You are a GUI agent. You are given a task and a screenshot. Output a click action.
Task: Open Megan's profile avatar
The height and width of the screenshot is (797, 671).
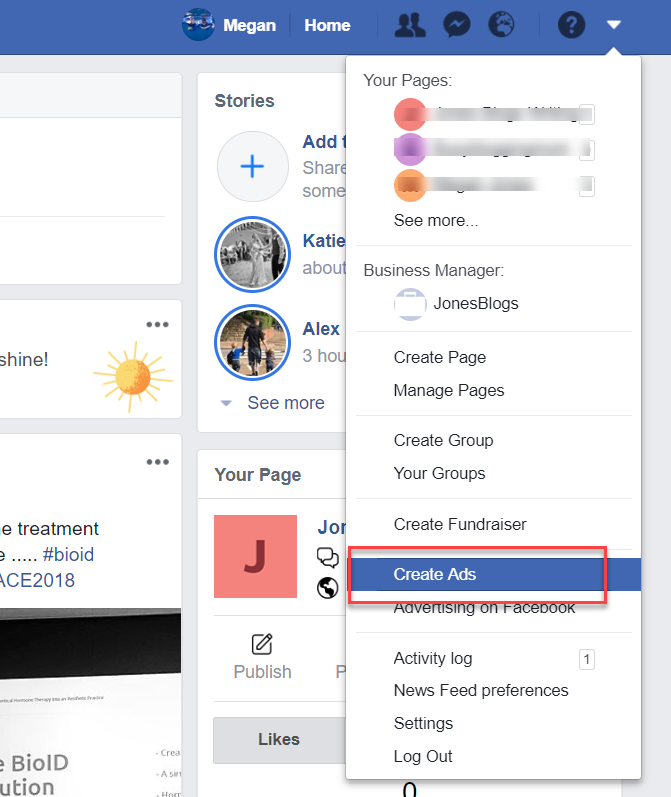tap(198, 24)
